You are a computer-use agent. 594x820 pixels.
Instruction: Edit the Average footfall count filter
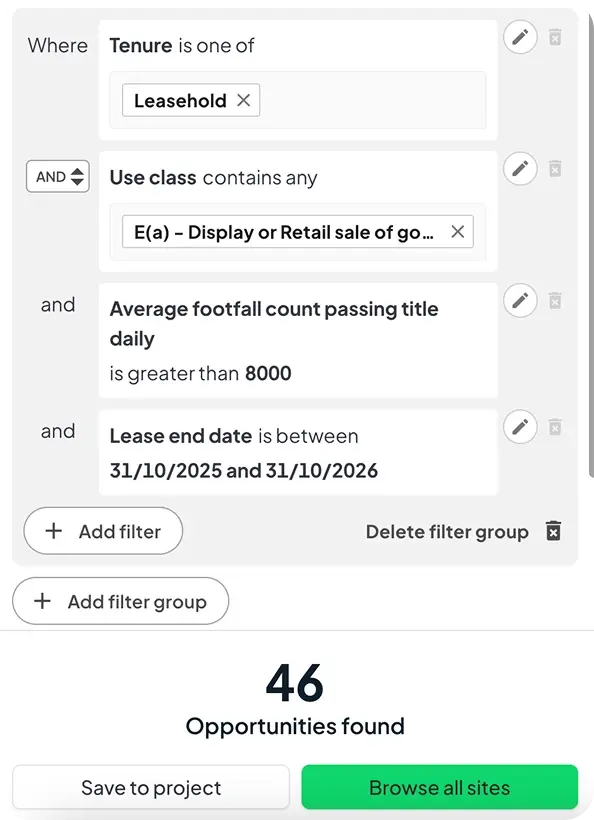point(520,300)
